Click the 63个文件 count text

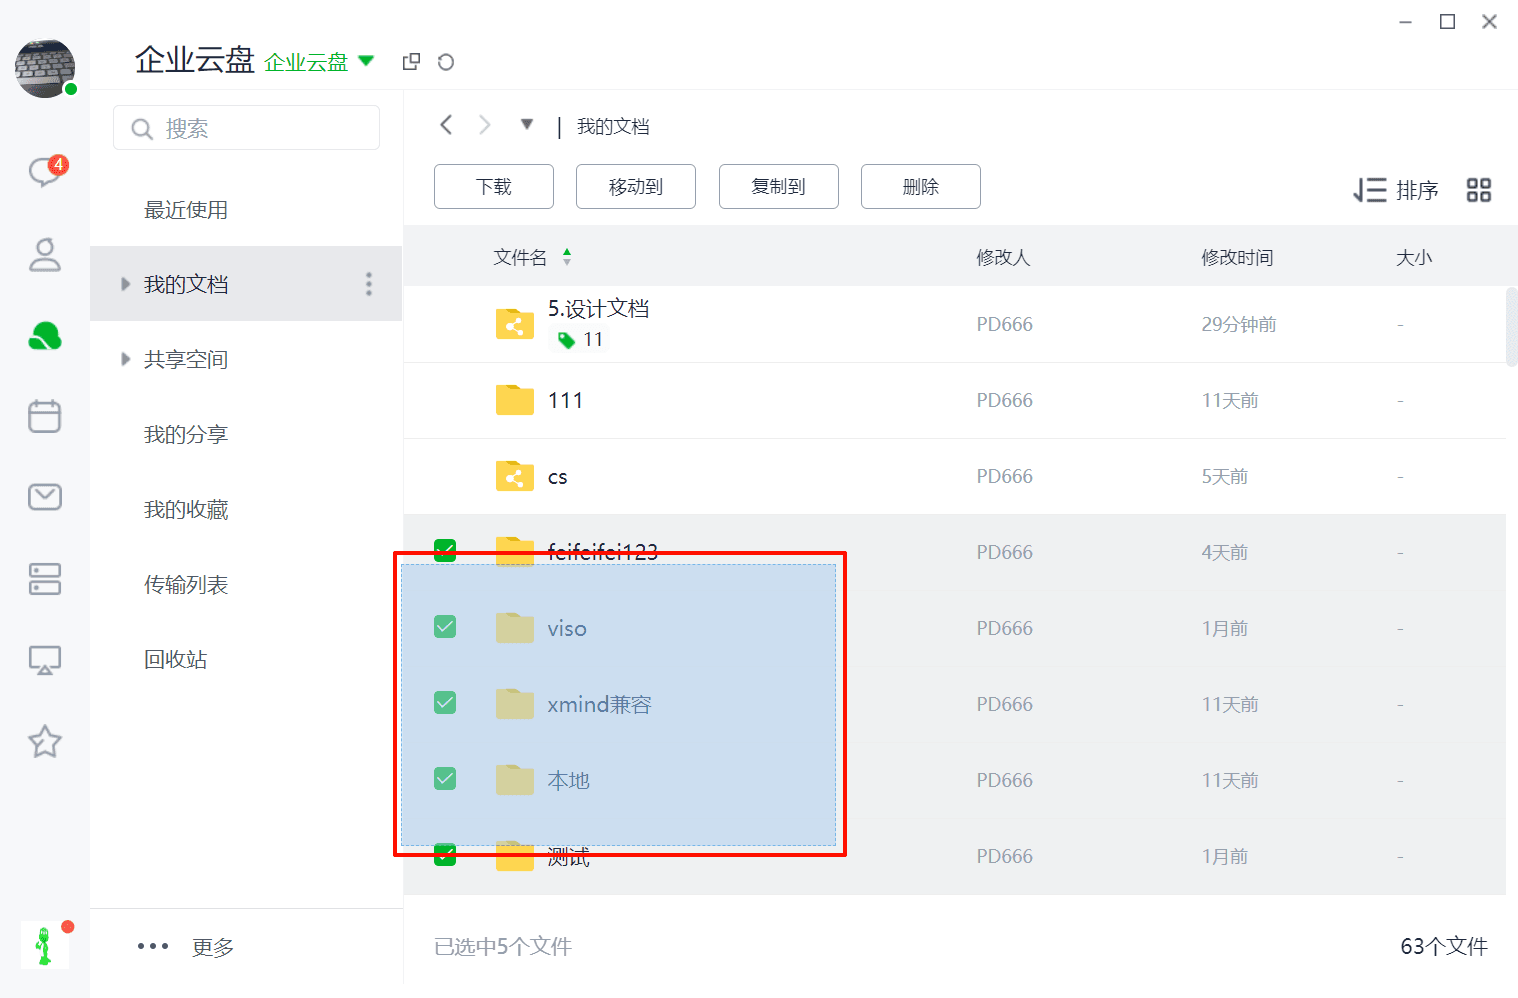1444,946
